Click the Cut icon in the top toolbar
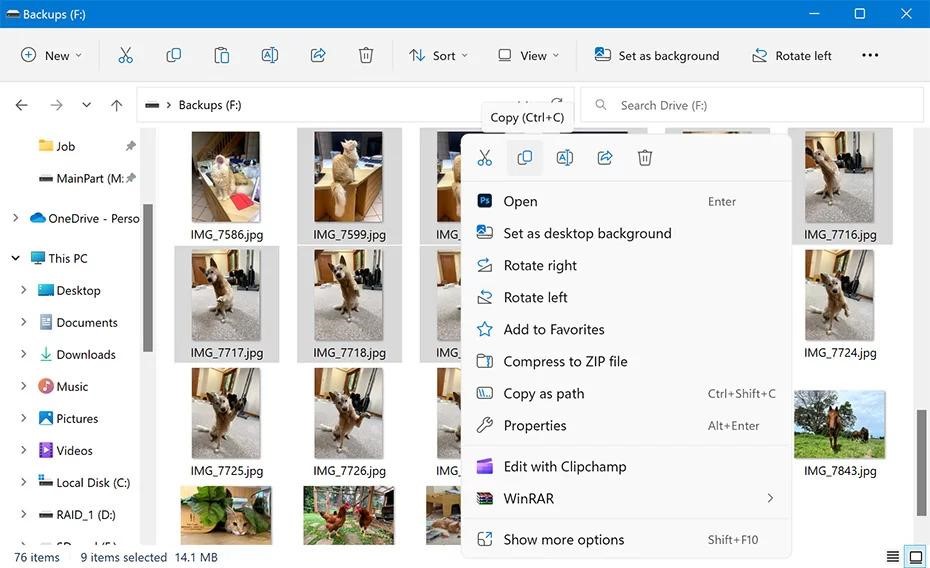The height and width of the screenshot is (568, 930). 125,56
